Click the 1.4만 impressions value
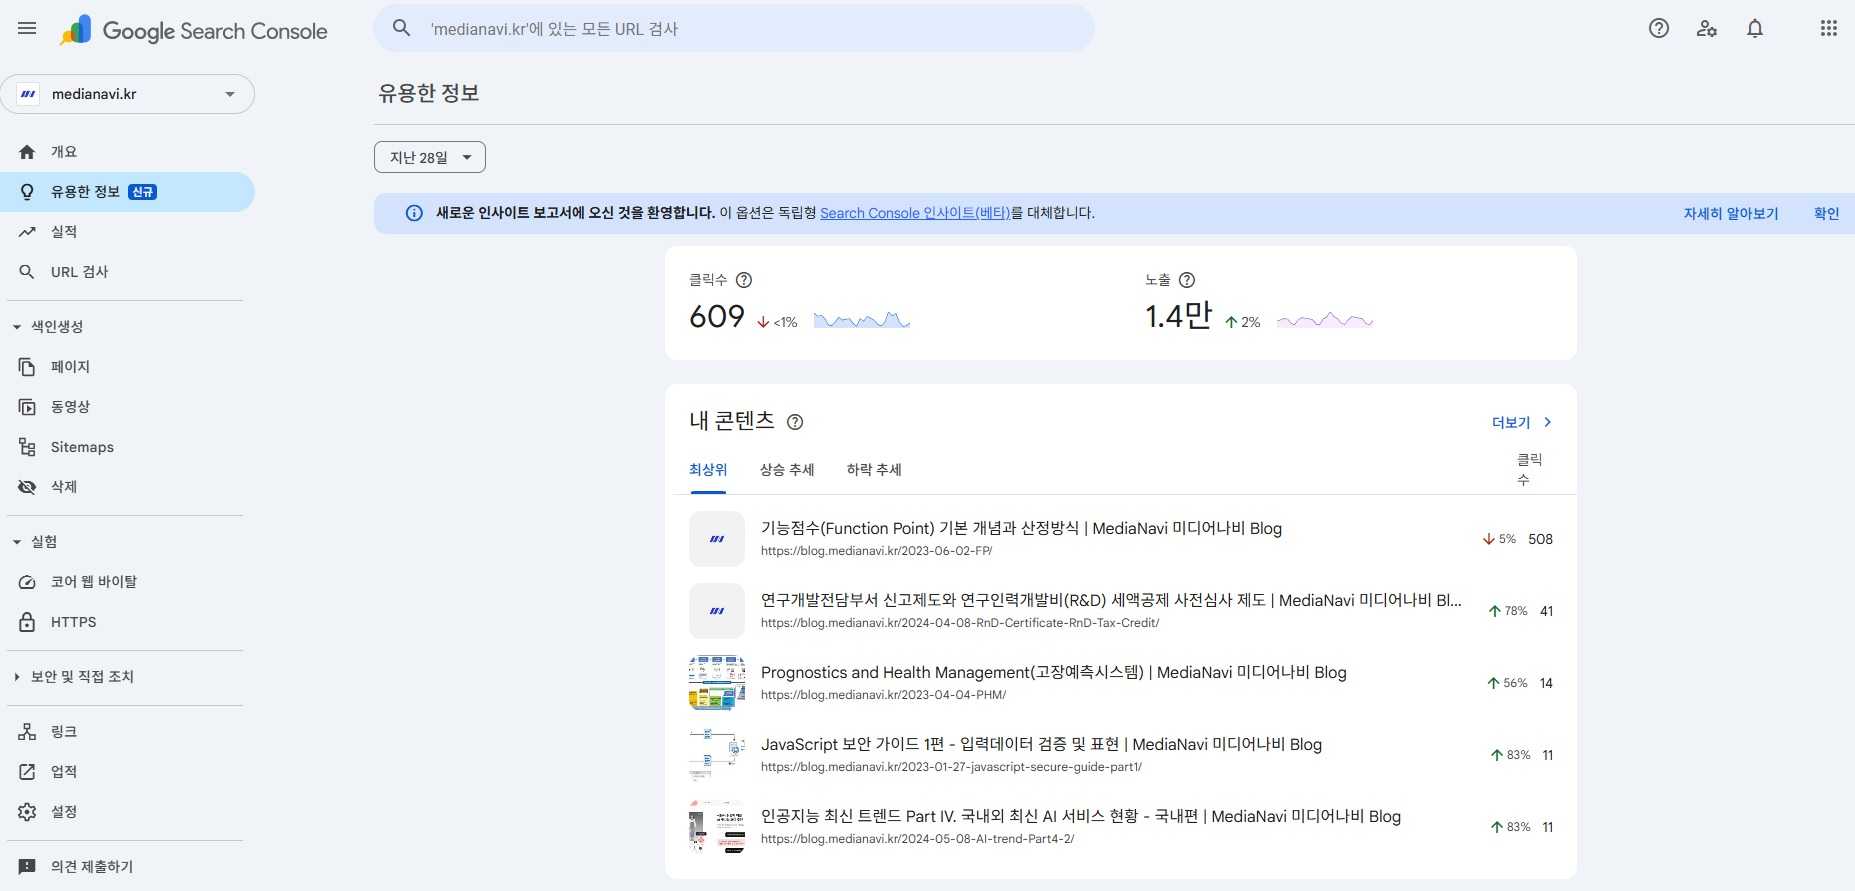This screenshot has height=891, width=1855. [x=1178, y=317]
